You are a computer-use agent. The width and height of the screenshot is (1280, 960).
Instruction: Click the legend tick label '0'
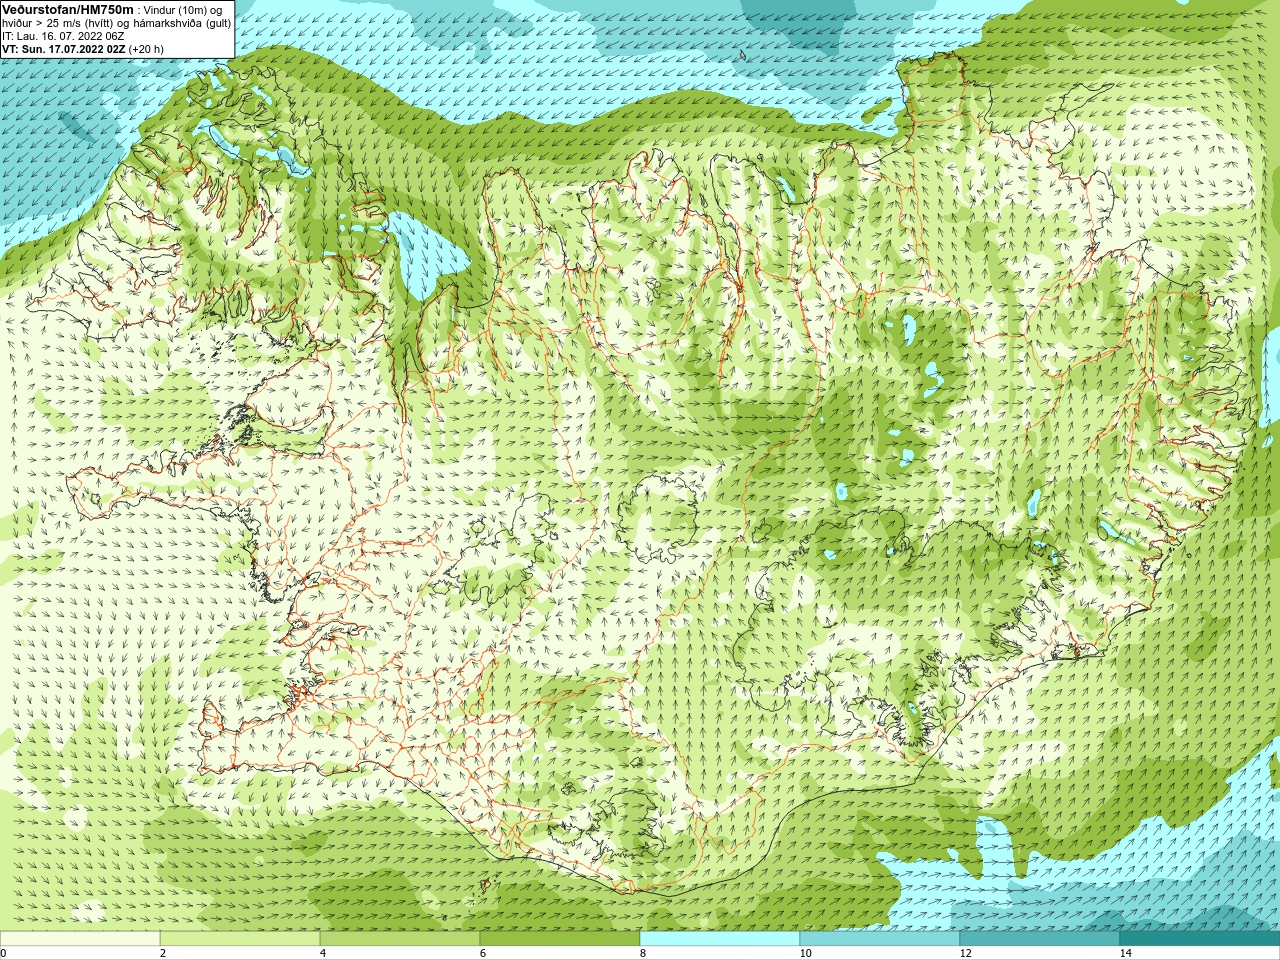4,953
